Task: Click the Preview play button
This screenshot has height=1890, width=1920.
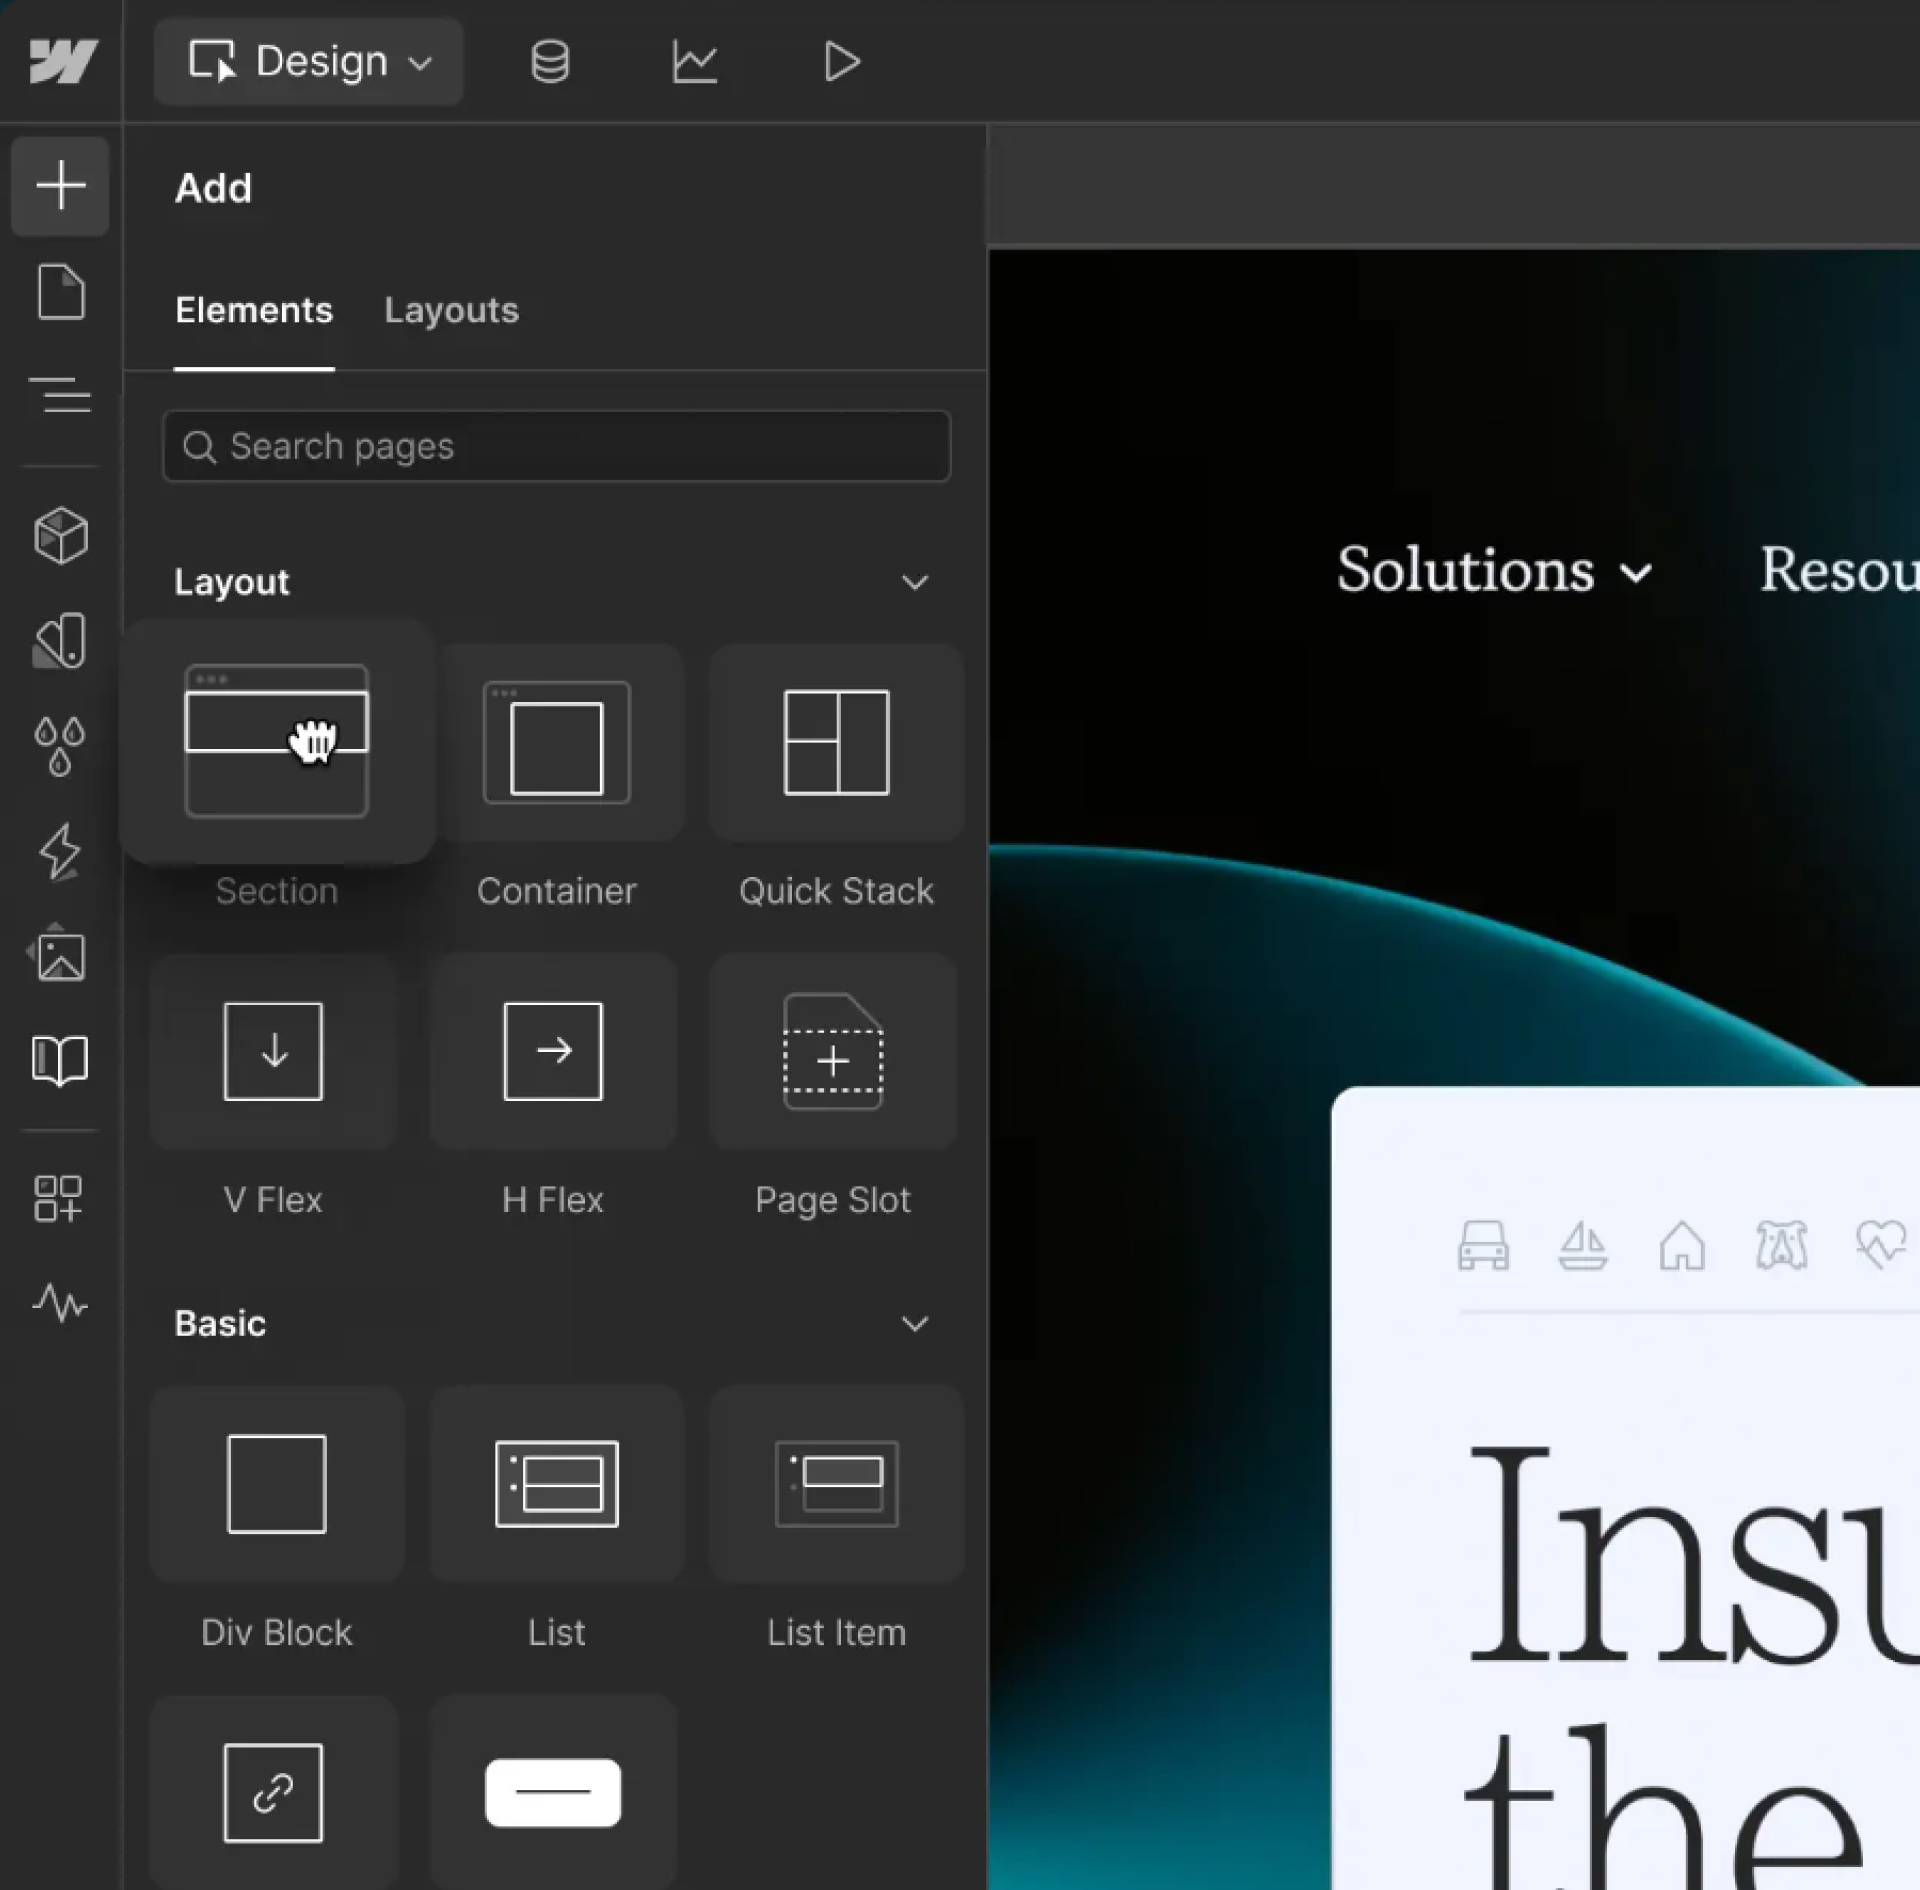Action: click(x=841, y=62)
